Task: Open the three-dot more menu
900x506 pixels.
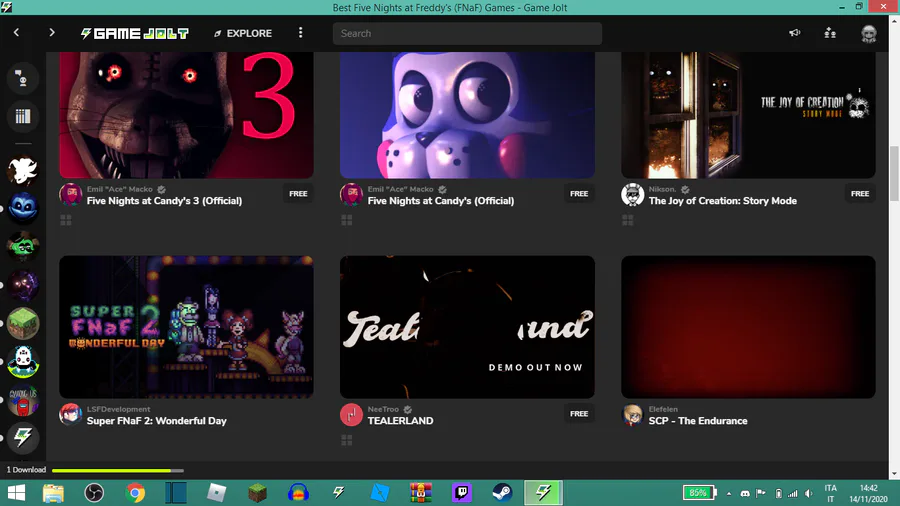Action: click(300, 33)
